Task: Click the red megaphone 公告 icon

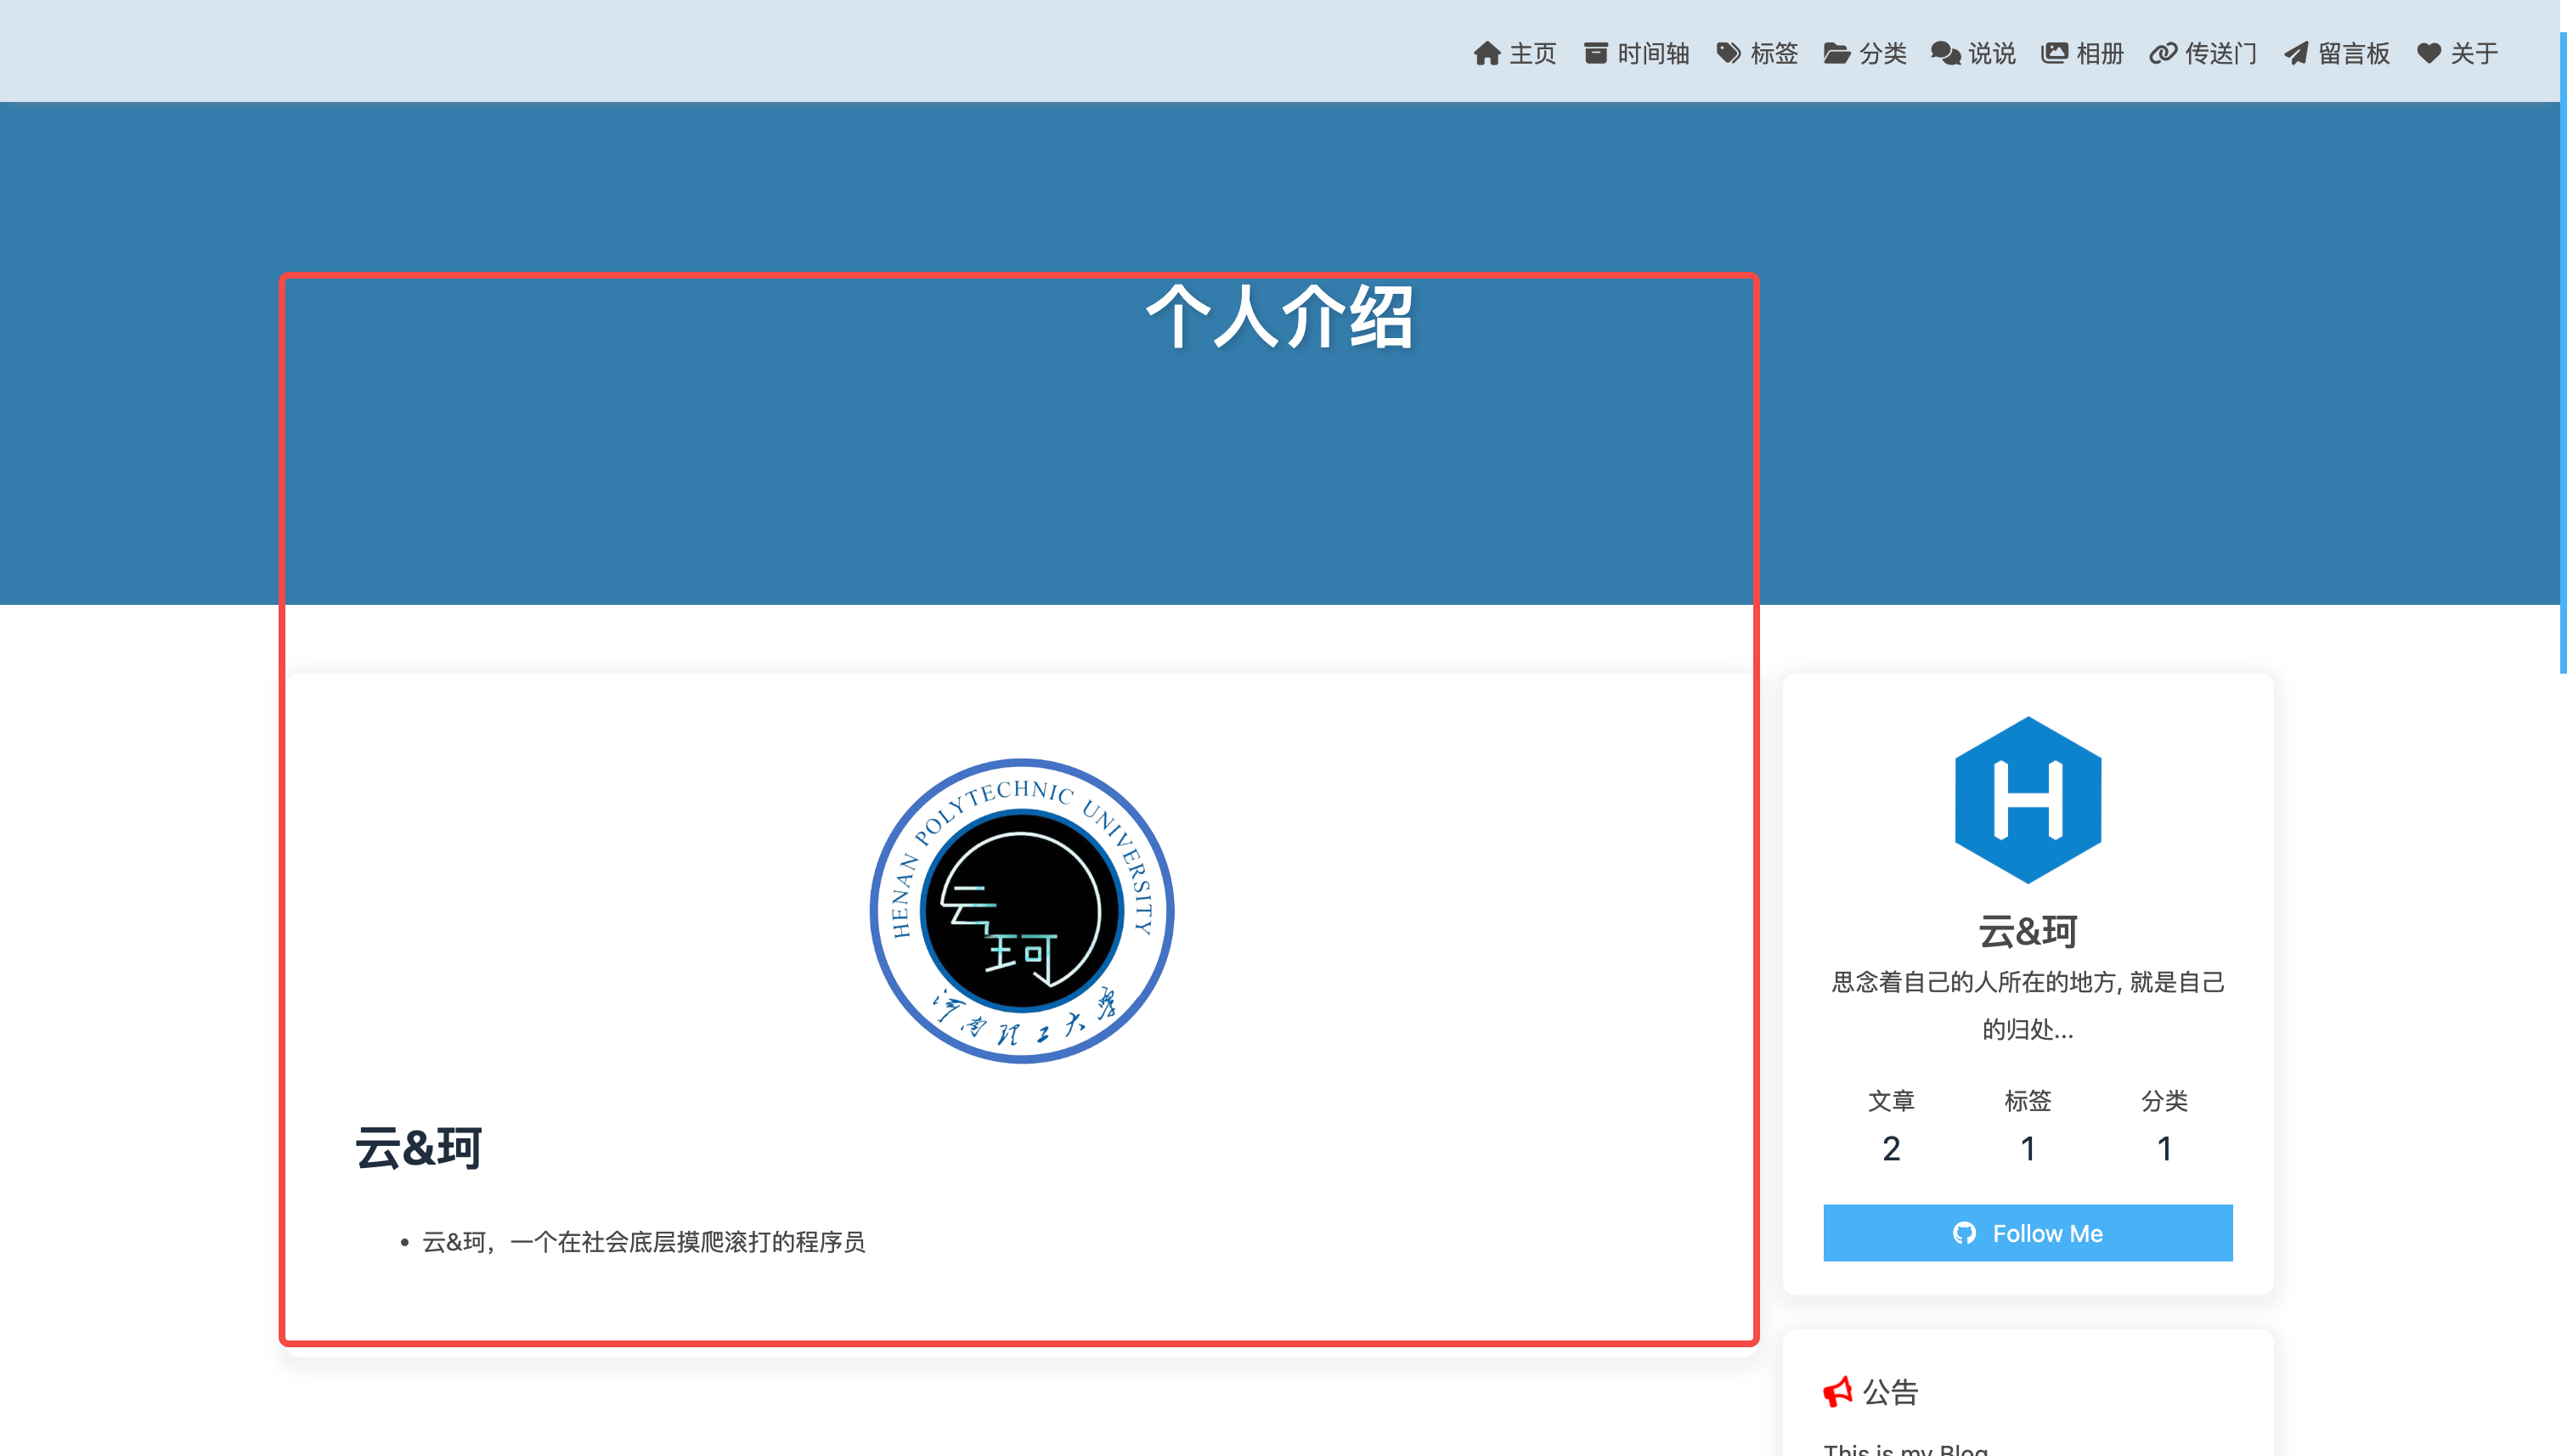Action: click(x=1838, y=1391)
